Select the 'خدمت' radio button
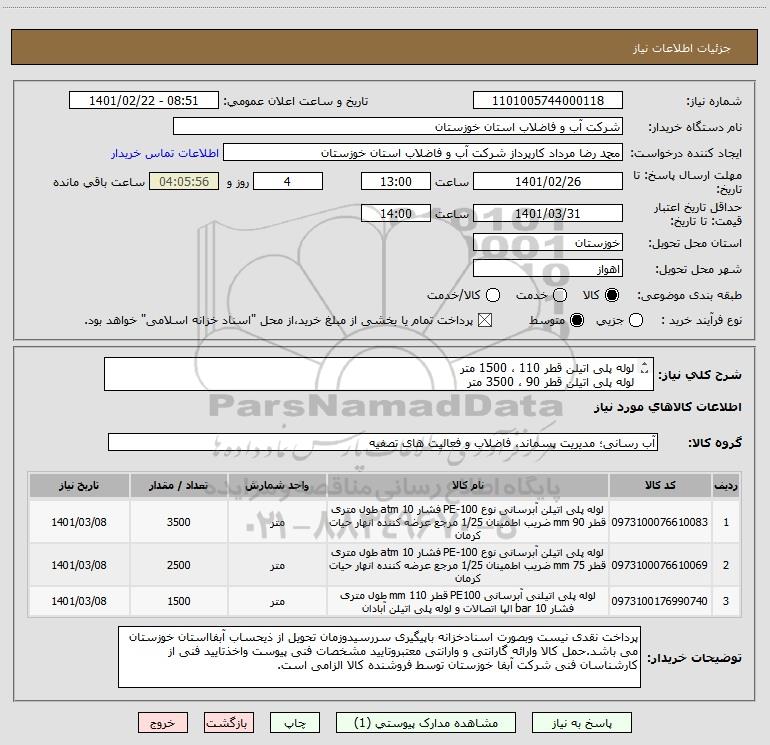This screenshot has height=745, width=770. pos(560,295)
